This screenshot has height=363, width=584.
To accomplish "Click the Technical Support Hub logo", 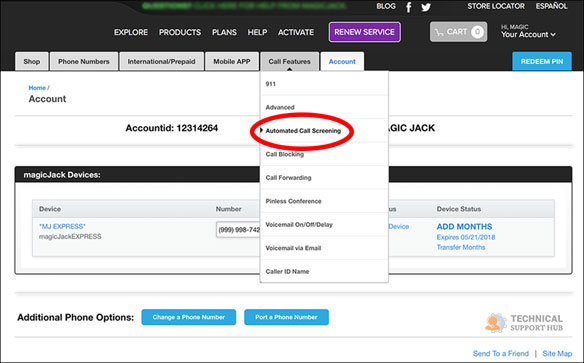I will (x=524, y=323).
